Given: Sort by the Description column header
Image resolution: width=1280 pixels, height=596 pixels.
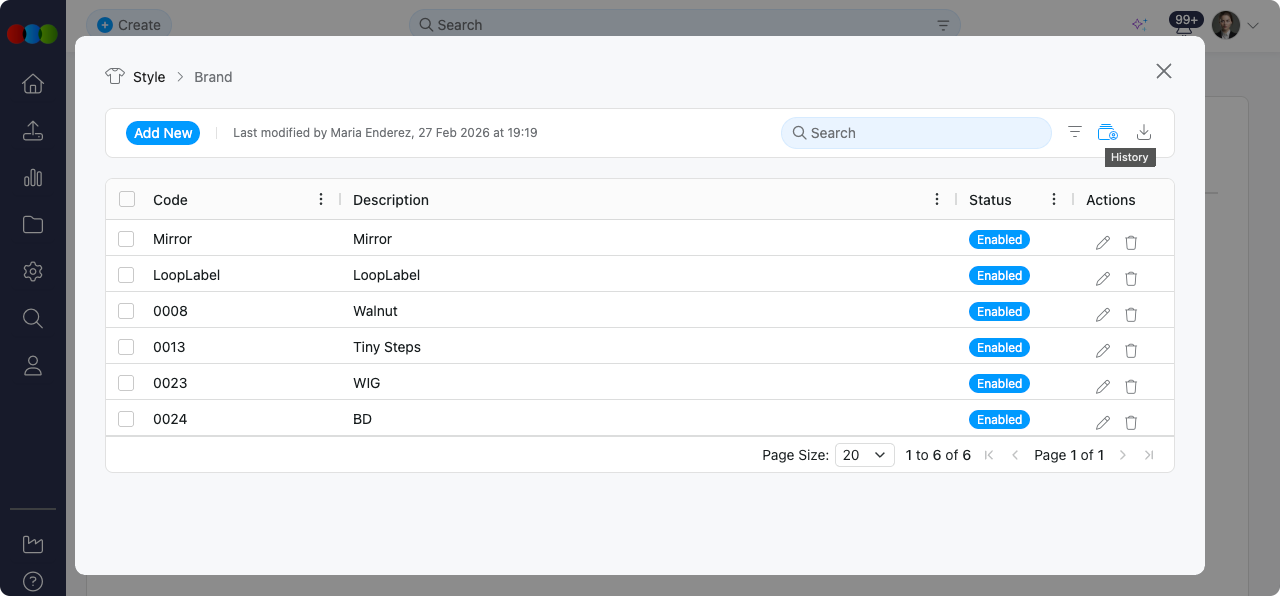Looking at the screenshot, I should (391, 200).
